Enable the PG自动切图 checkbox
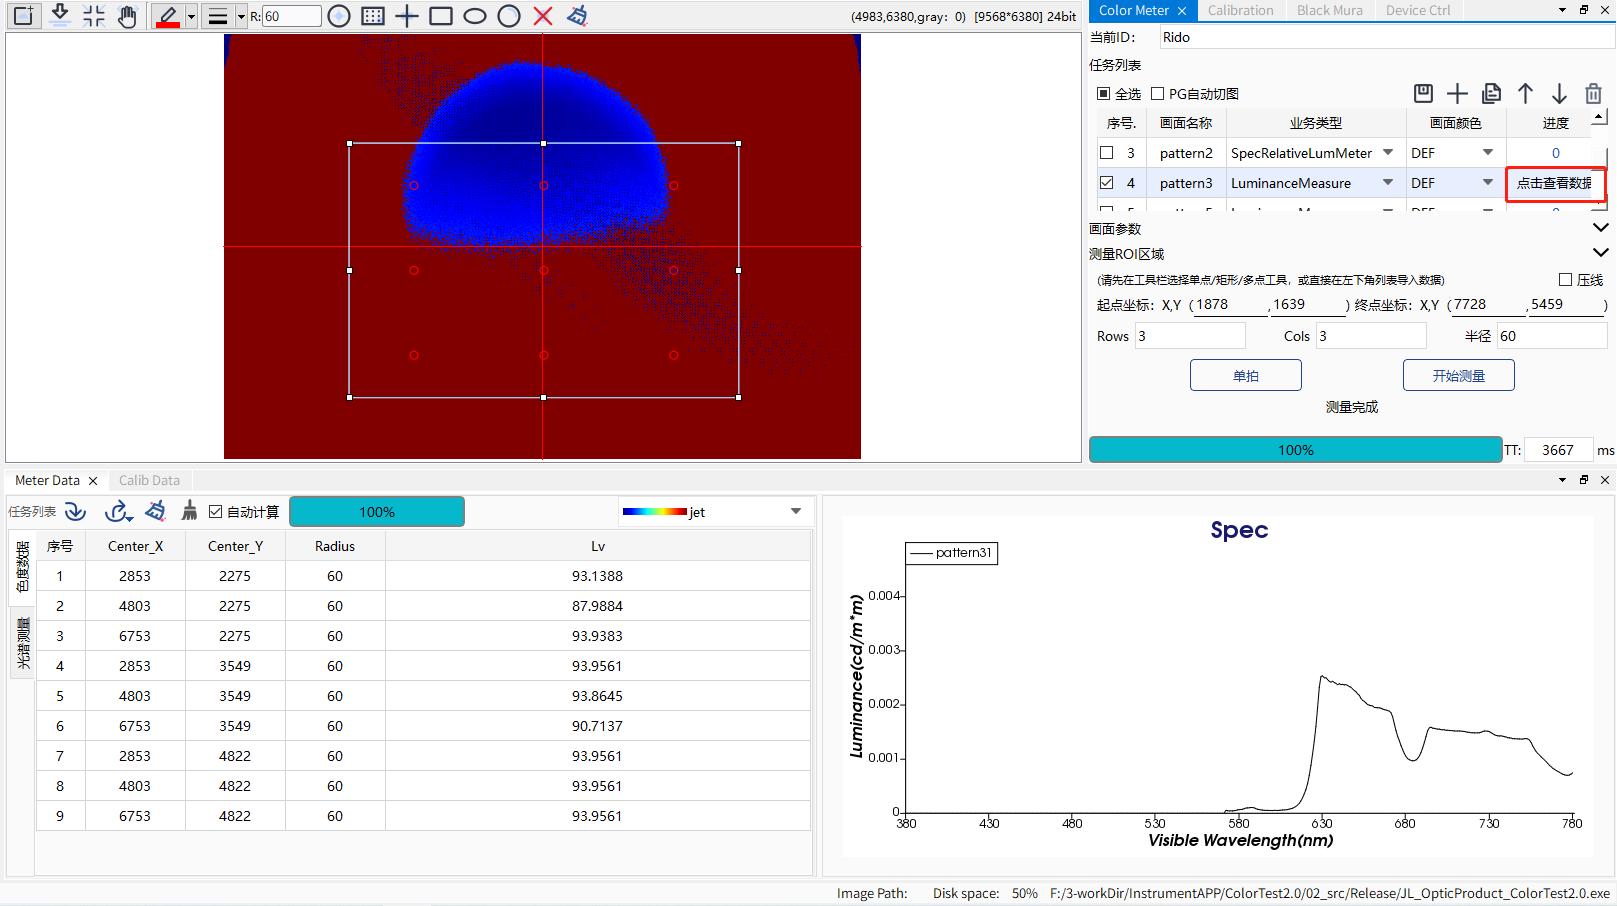This screenshot has width=1617, height=906. (1158, 94)
